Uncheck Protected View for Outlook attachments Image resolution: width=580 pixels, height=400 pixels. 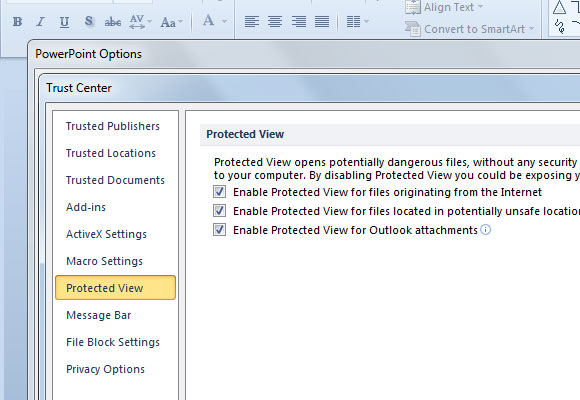(x=219, y=229)
